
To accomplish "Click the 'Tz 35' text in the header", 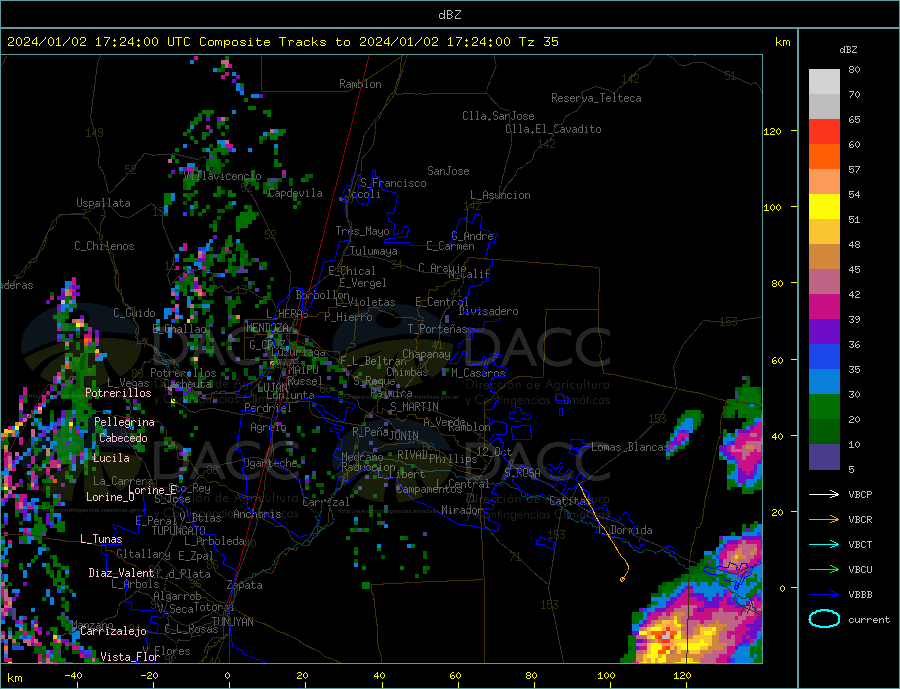I will 538,42.
